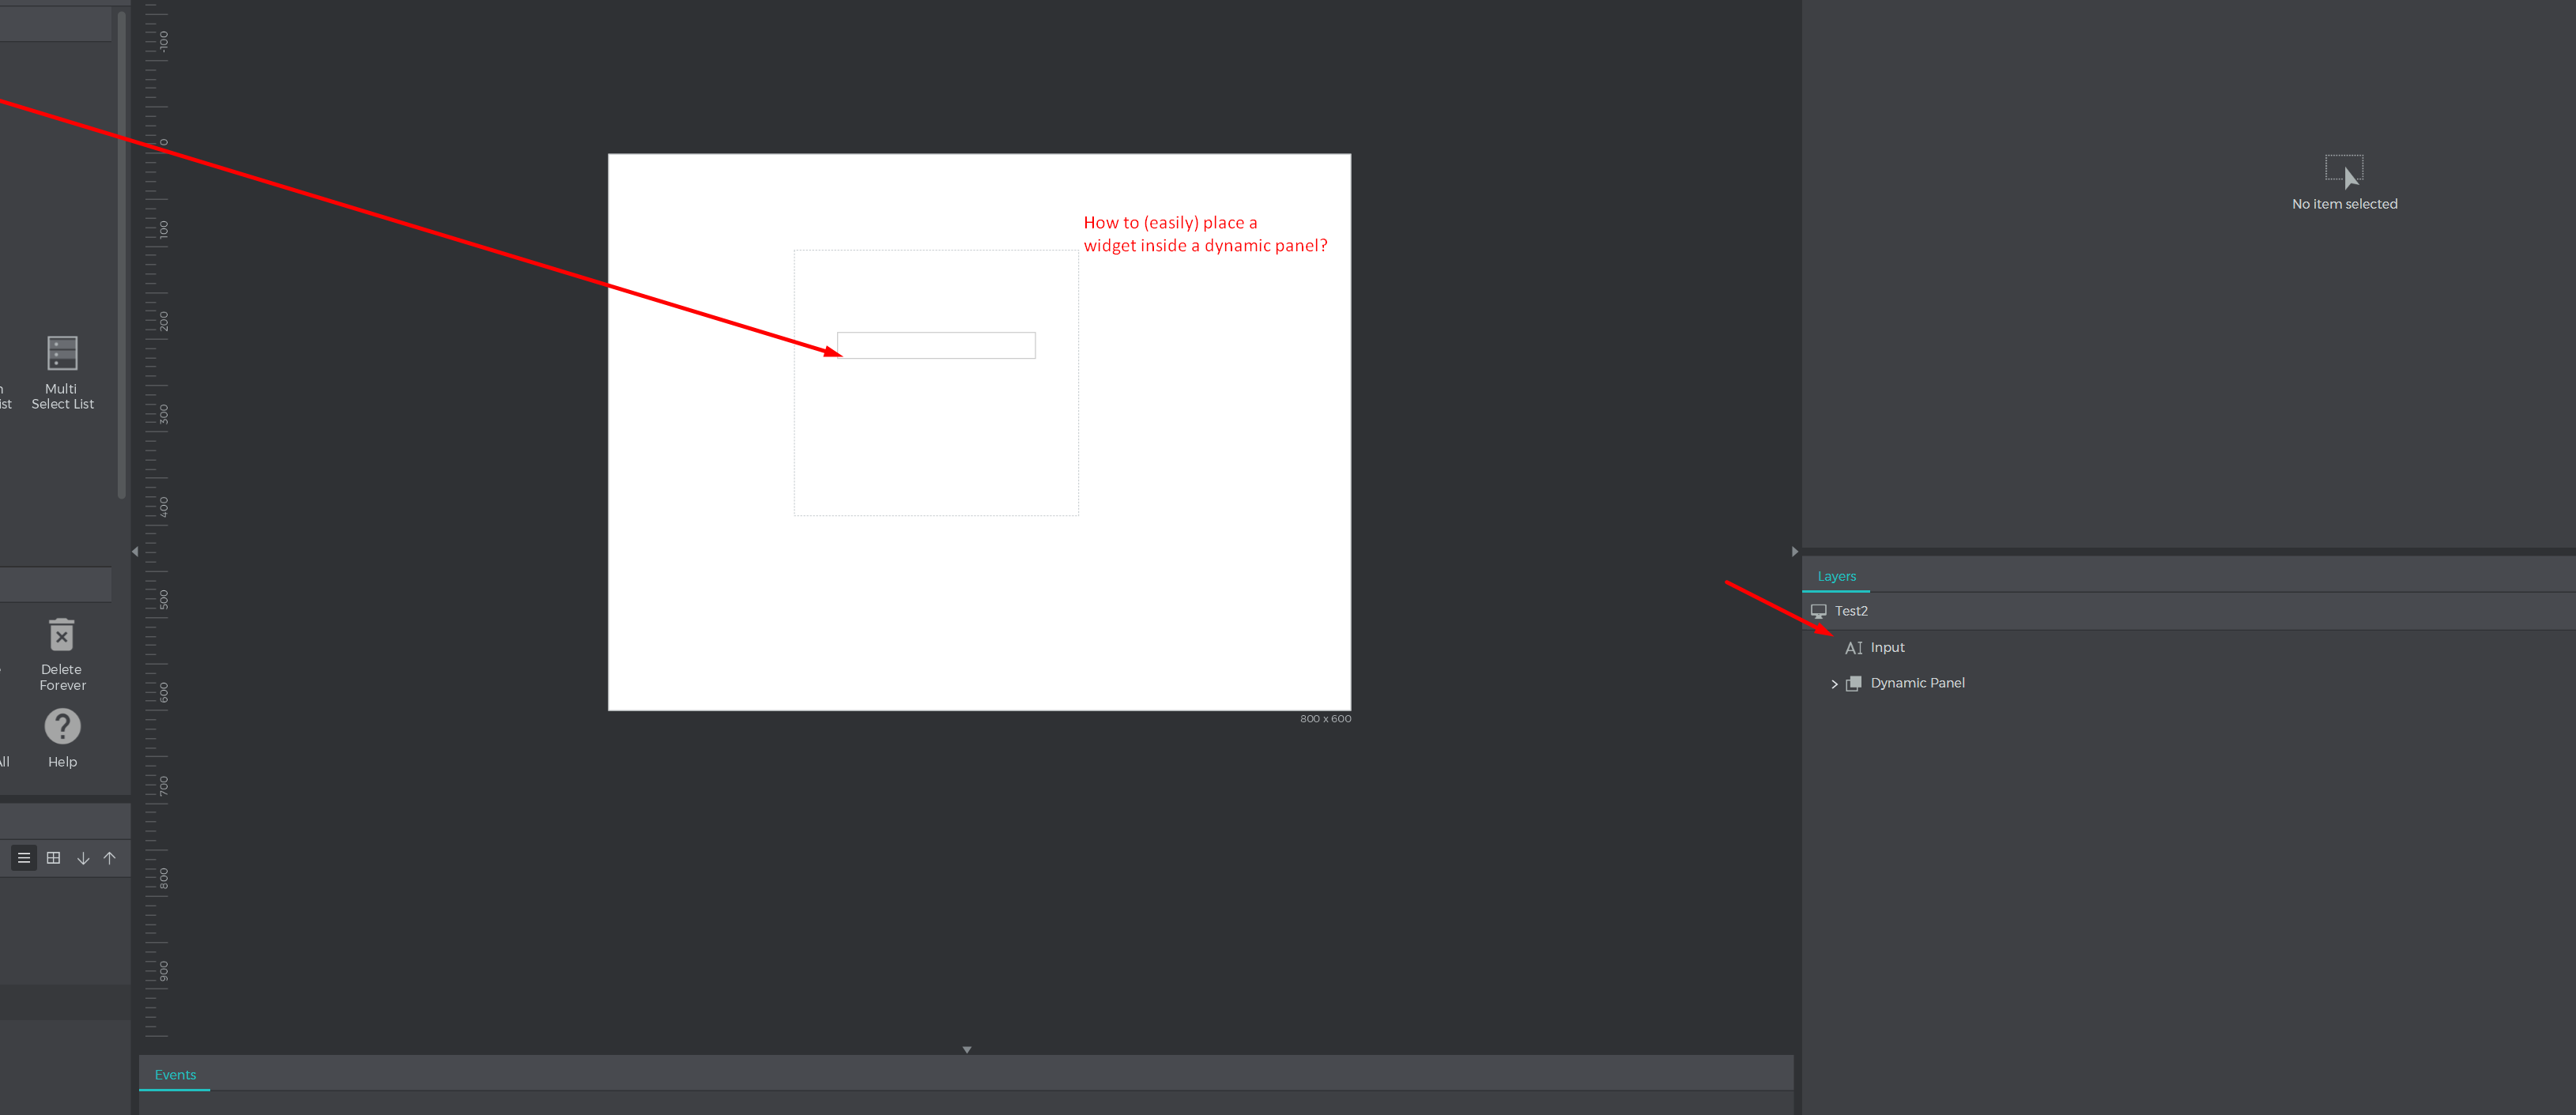Screen dimensions: 2576x1115
Task: Switch to grid view layout
Action: (54, 858)
